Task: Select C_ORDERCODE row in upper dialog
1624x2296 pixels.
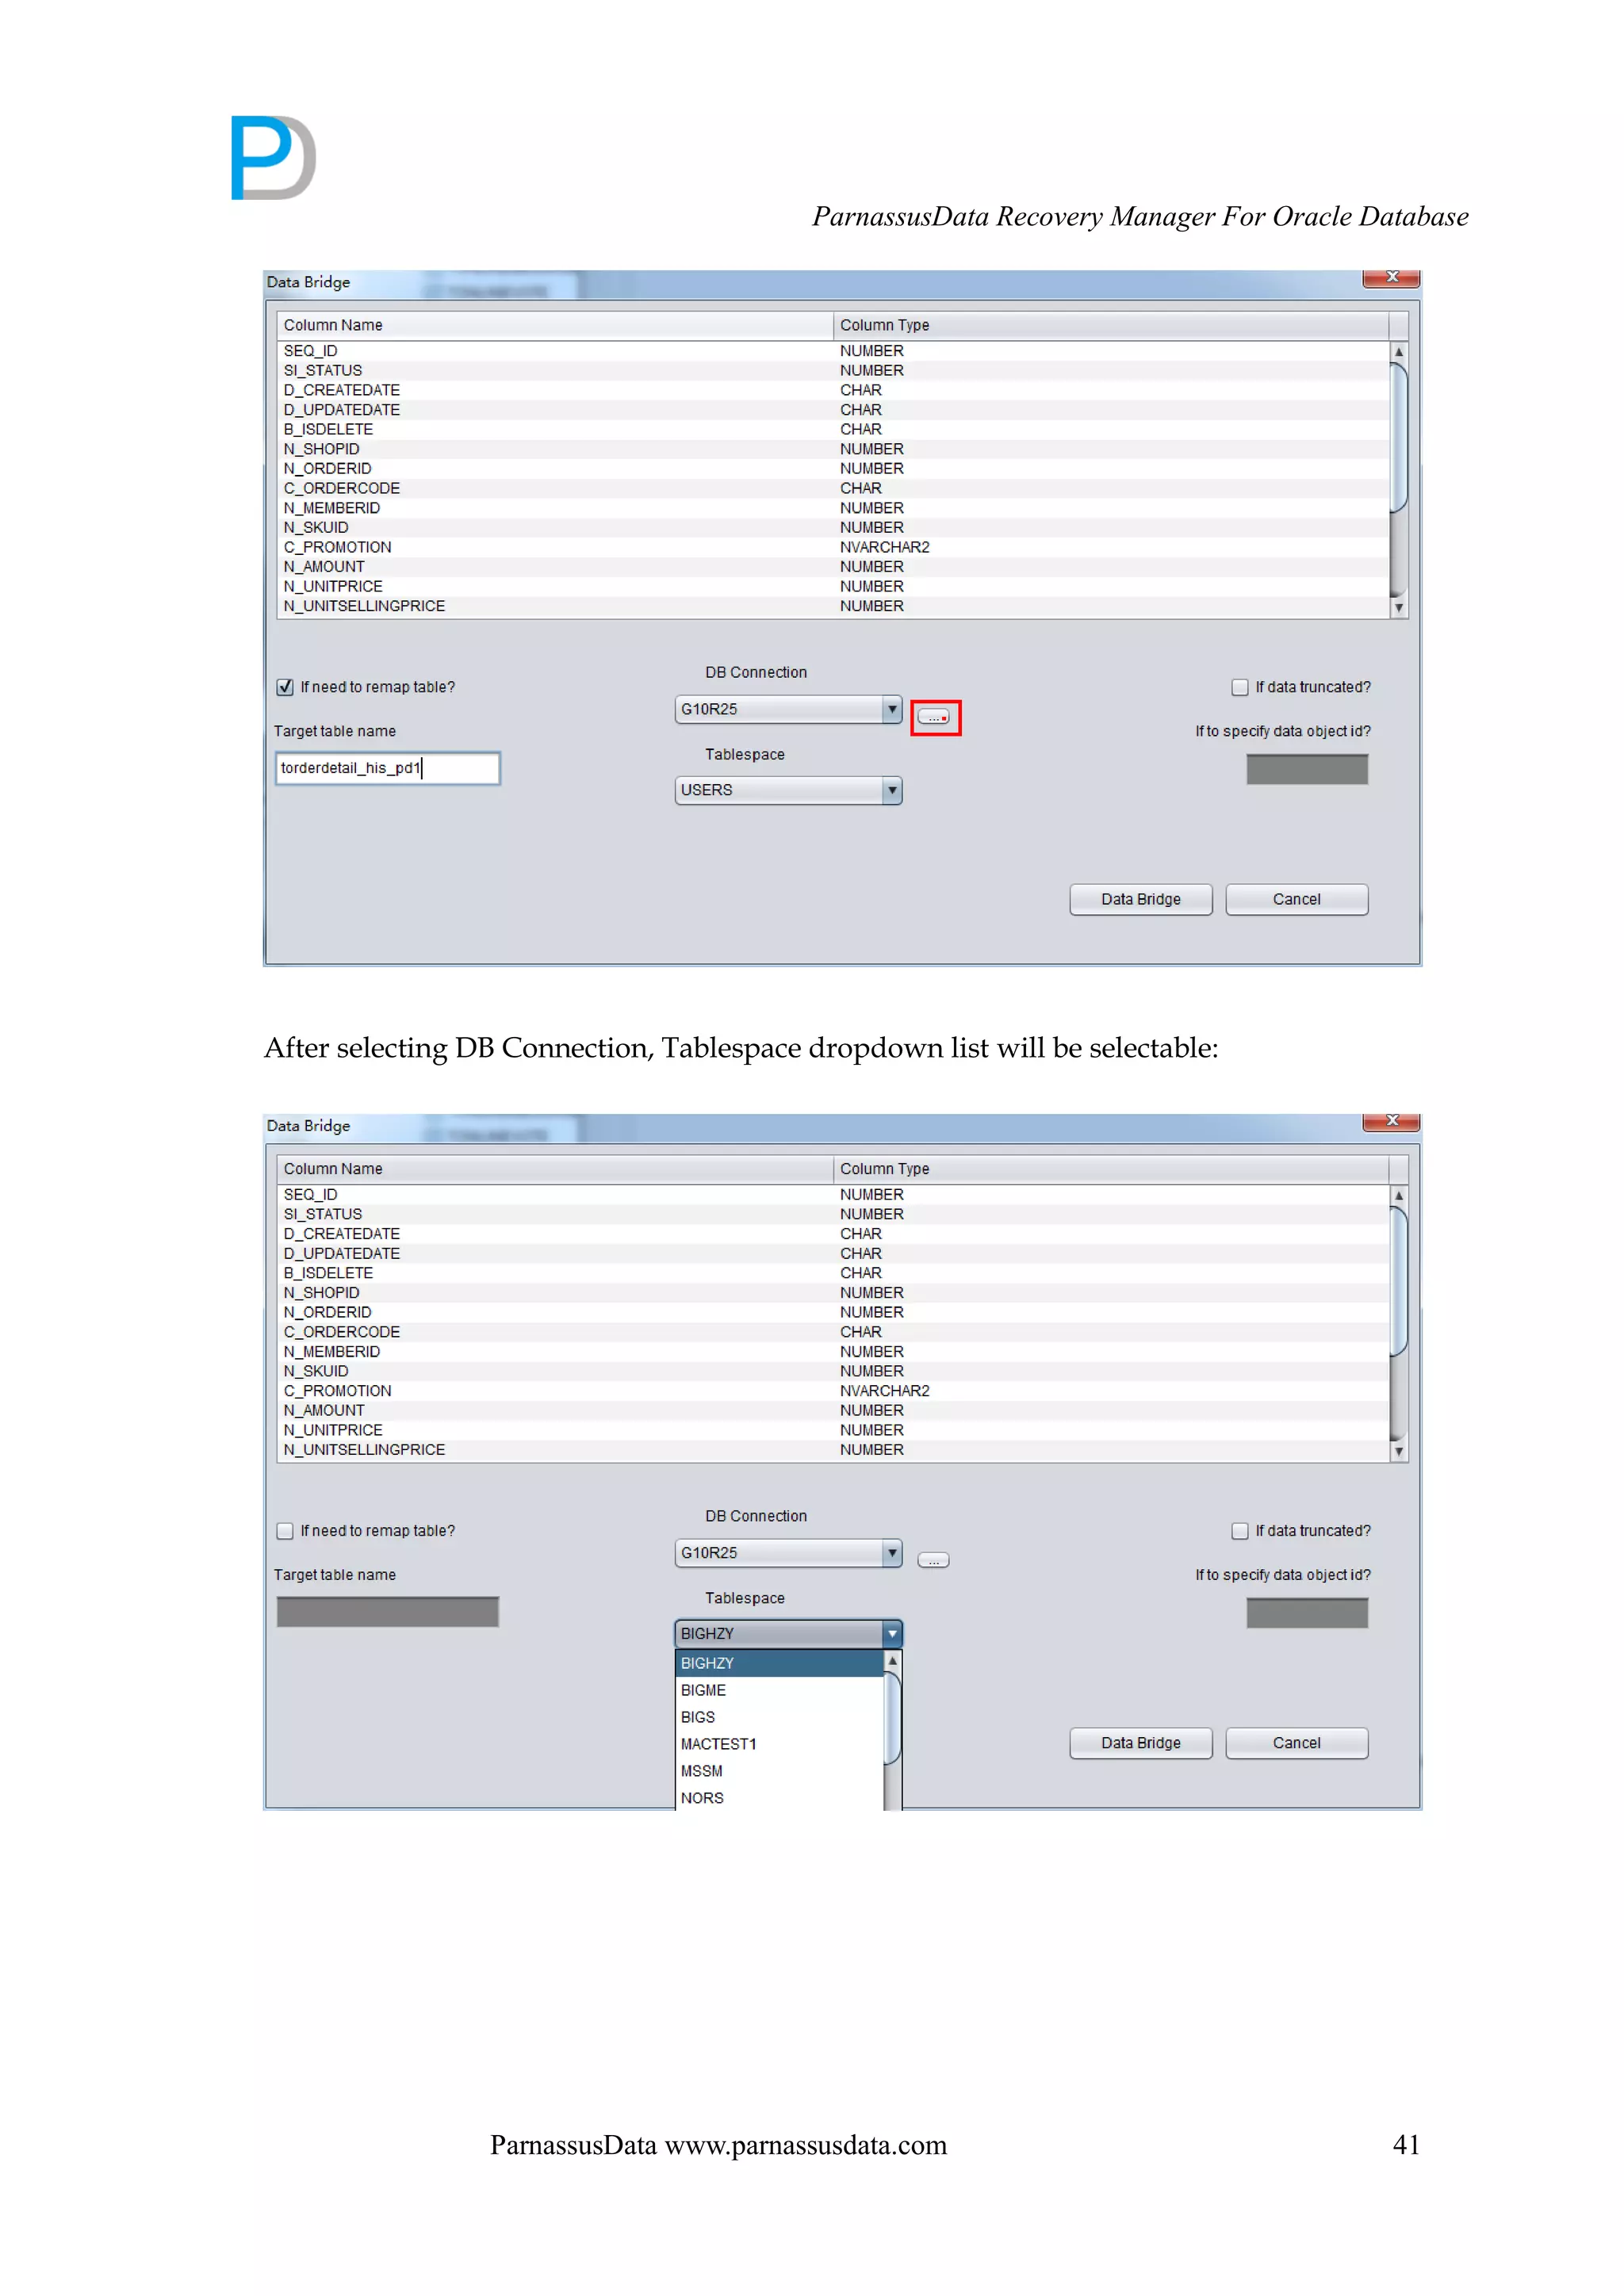Action: coord(833,489)
